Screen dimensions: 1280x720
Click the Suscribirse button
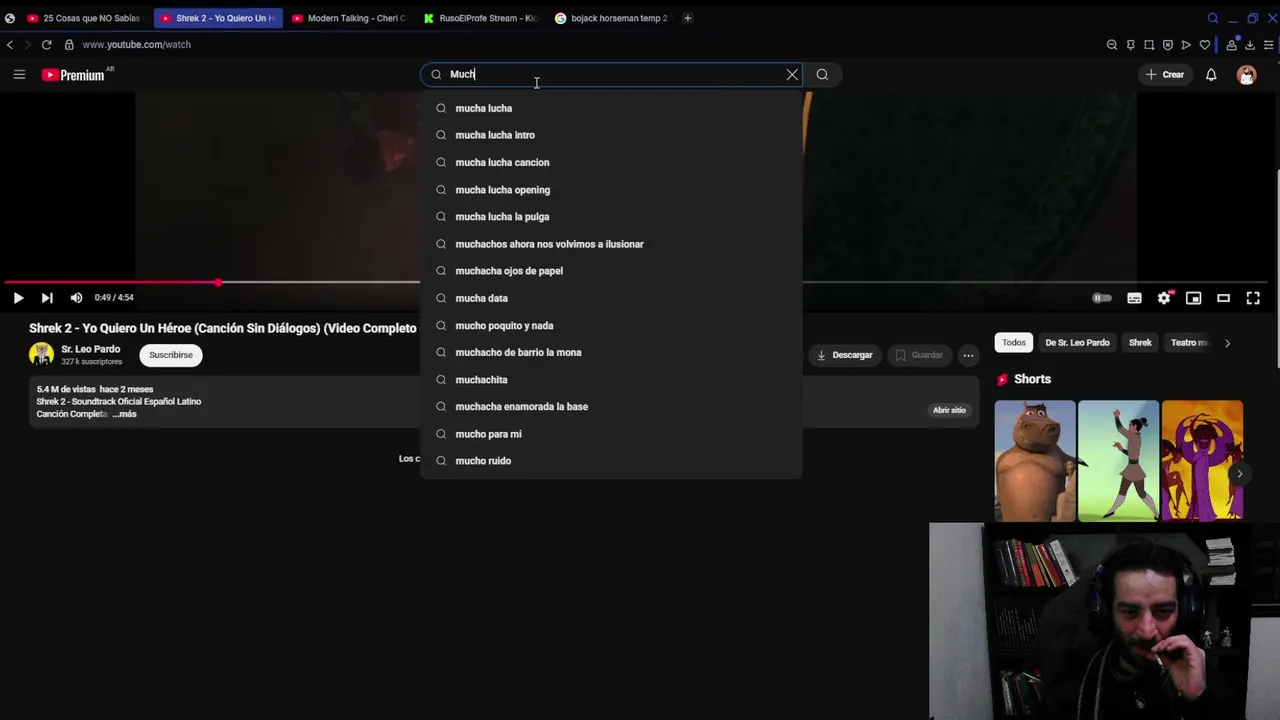pos(171,355)
